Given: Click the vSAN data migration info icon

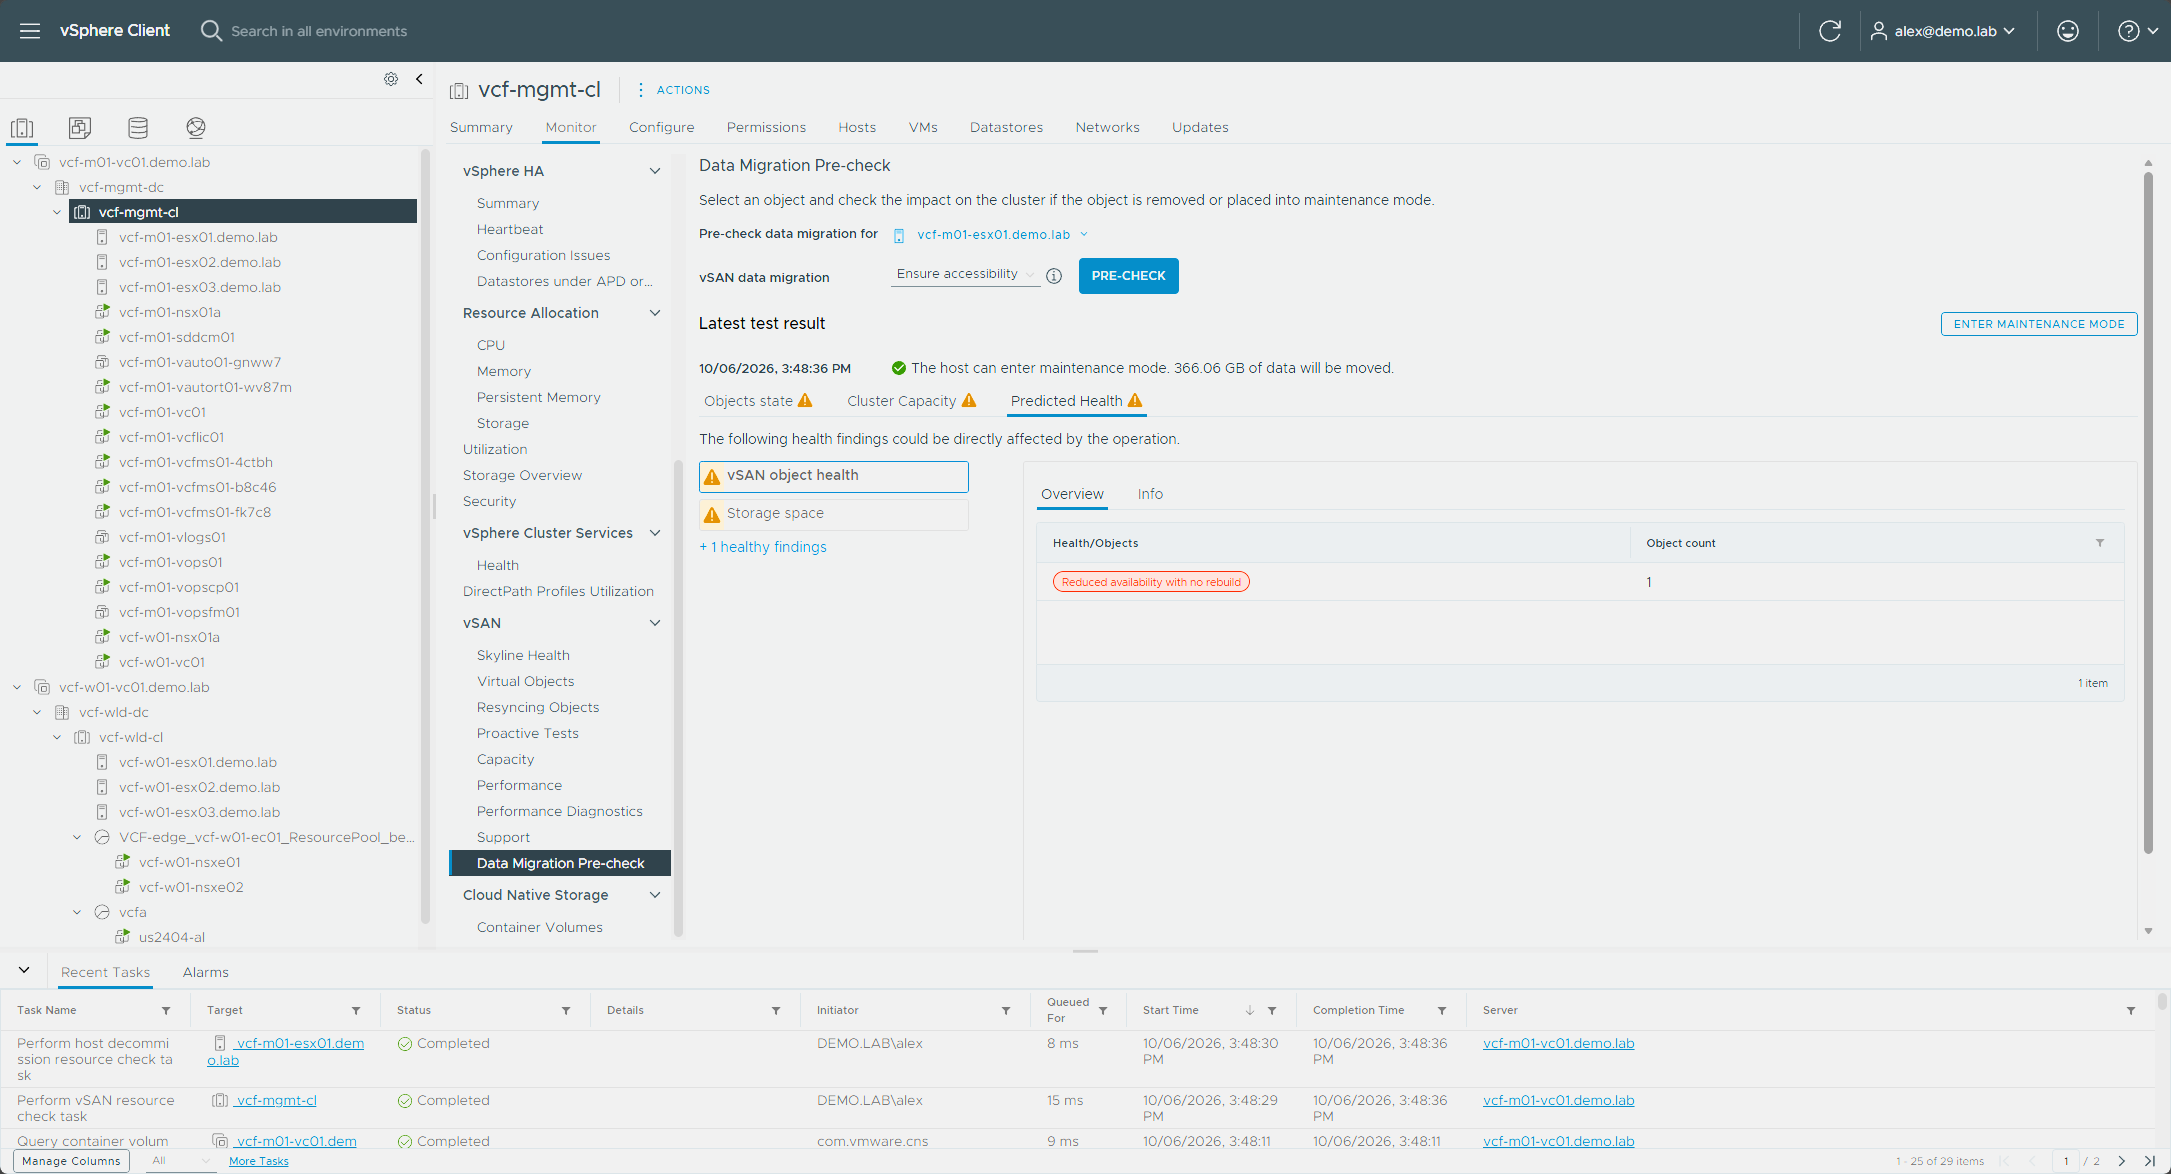Looking at the screenshot, I should (x=1054, y=276).
